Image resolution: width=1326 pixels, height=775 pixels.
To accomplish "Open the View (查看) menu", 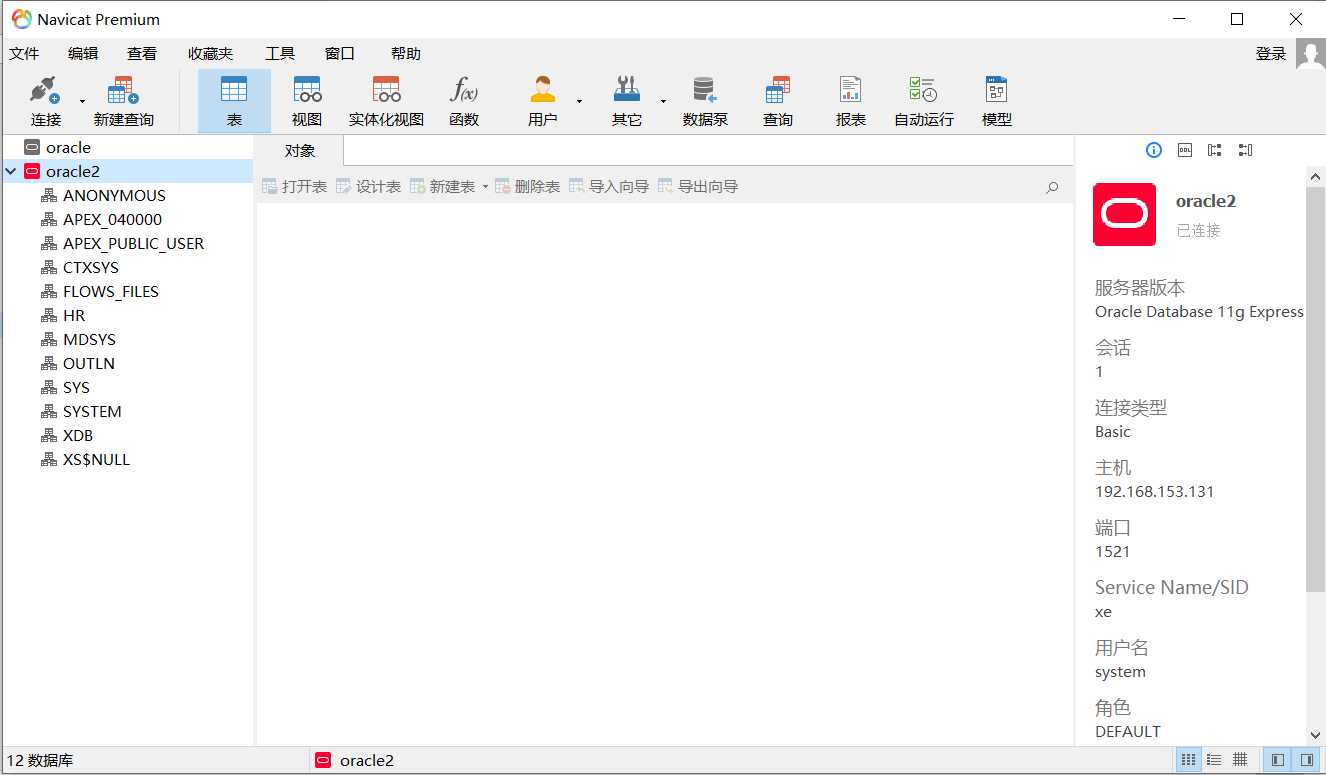I will pos(142,54).
